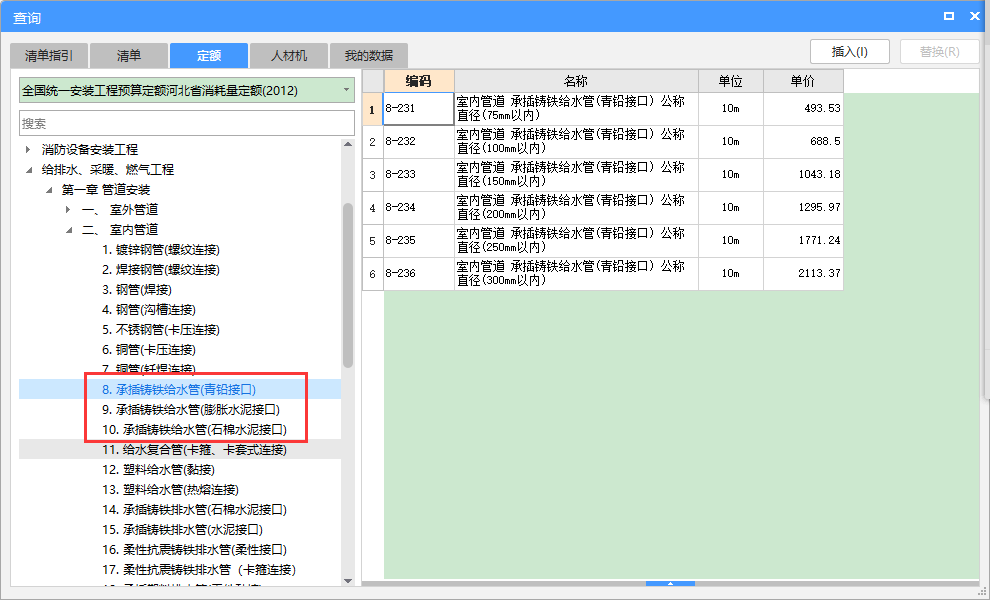Switch to the 人材机 tab

289,56
